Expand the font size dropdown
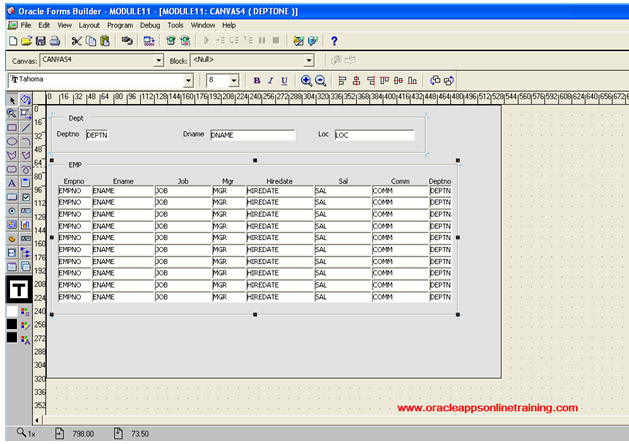 tap(234, 80)
